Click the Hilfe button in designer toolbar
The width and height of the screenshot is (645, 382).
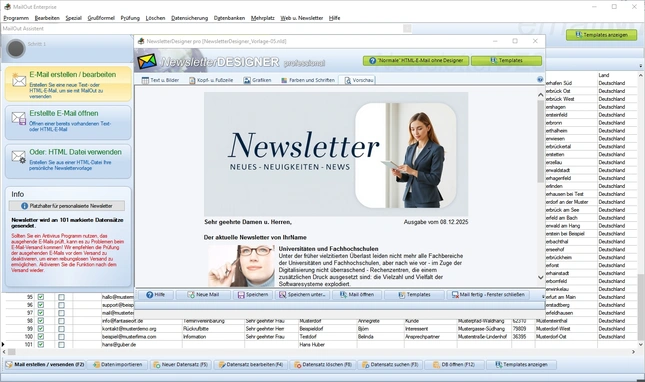click(155, 295)
